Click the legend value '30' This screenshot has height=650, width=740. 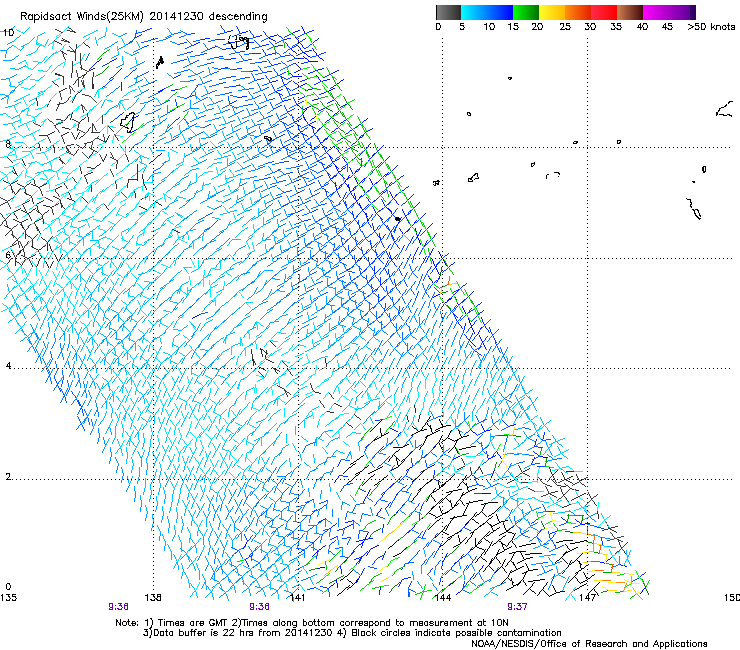point(590,27)
